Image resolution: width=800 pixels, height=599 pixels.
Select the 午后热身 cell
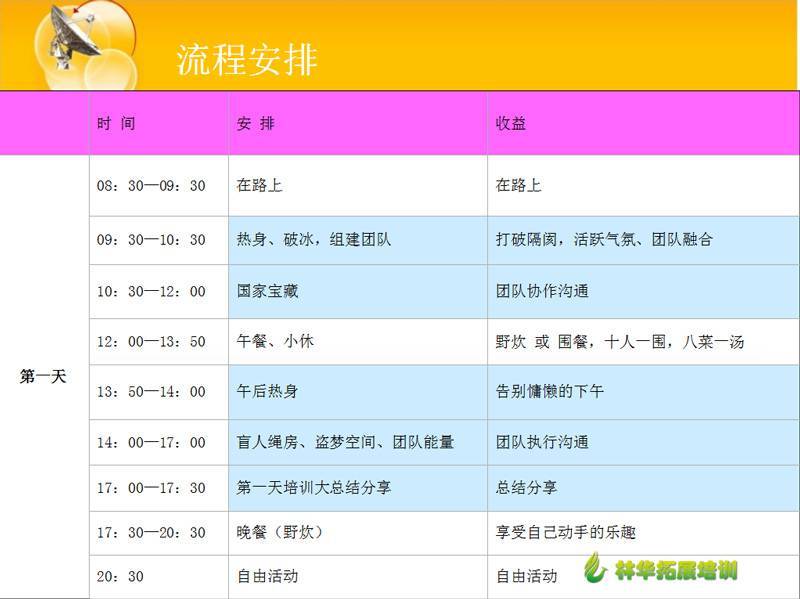click(358, 392)
